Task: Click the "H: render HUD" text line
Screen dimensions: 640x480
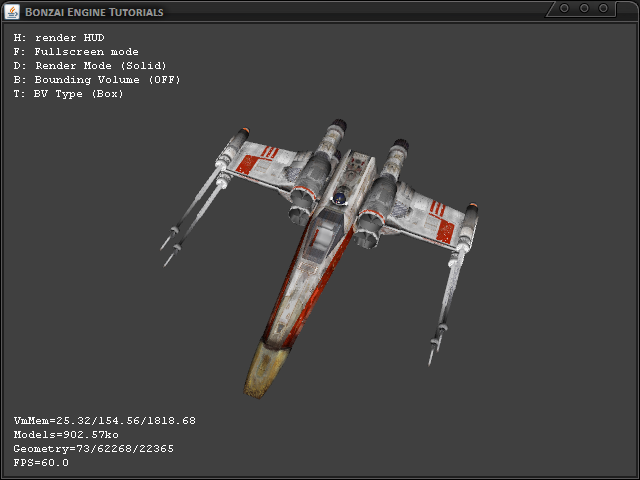Action: [x=62, y=38]
